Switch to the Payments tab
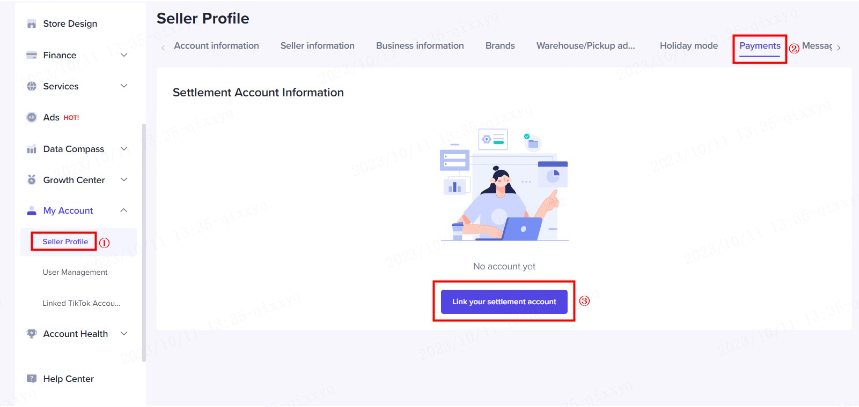The height and width of the screenshot is (407, 859). pyautogui.click(x=760, y=46)
